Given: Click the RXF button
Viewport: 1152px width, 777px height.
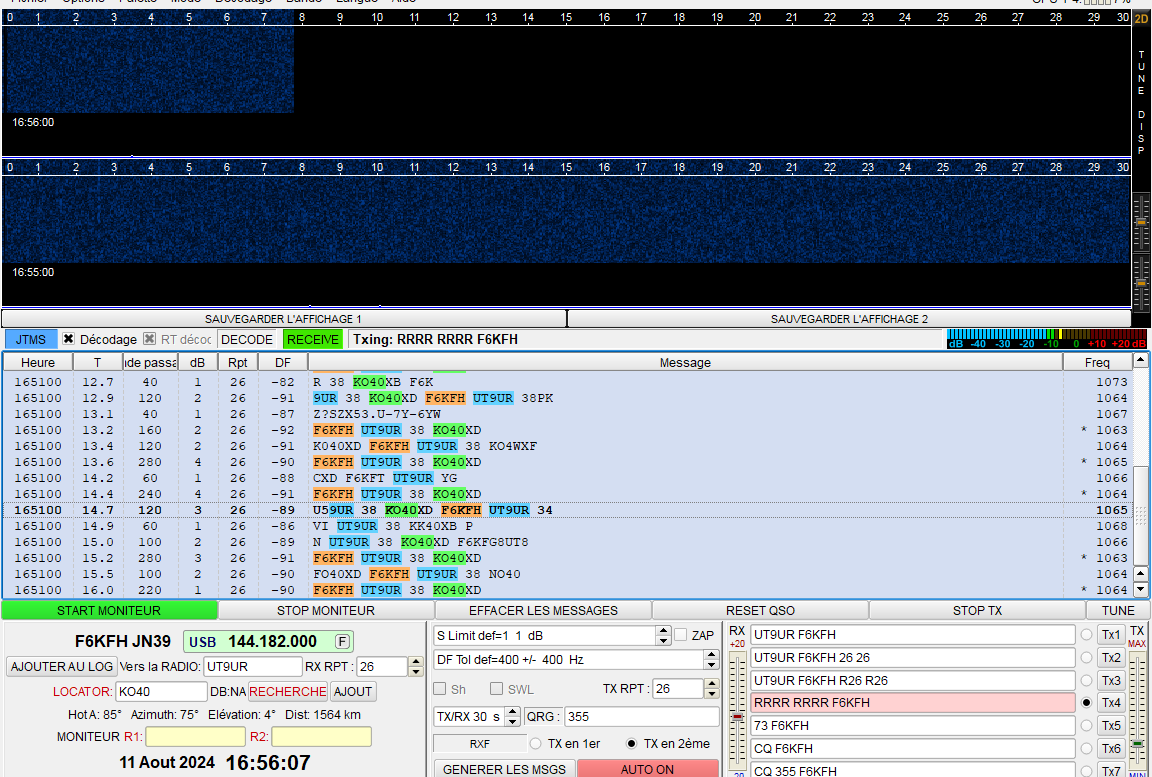Looking at the screenshot, I should tap(479, 743).
